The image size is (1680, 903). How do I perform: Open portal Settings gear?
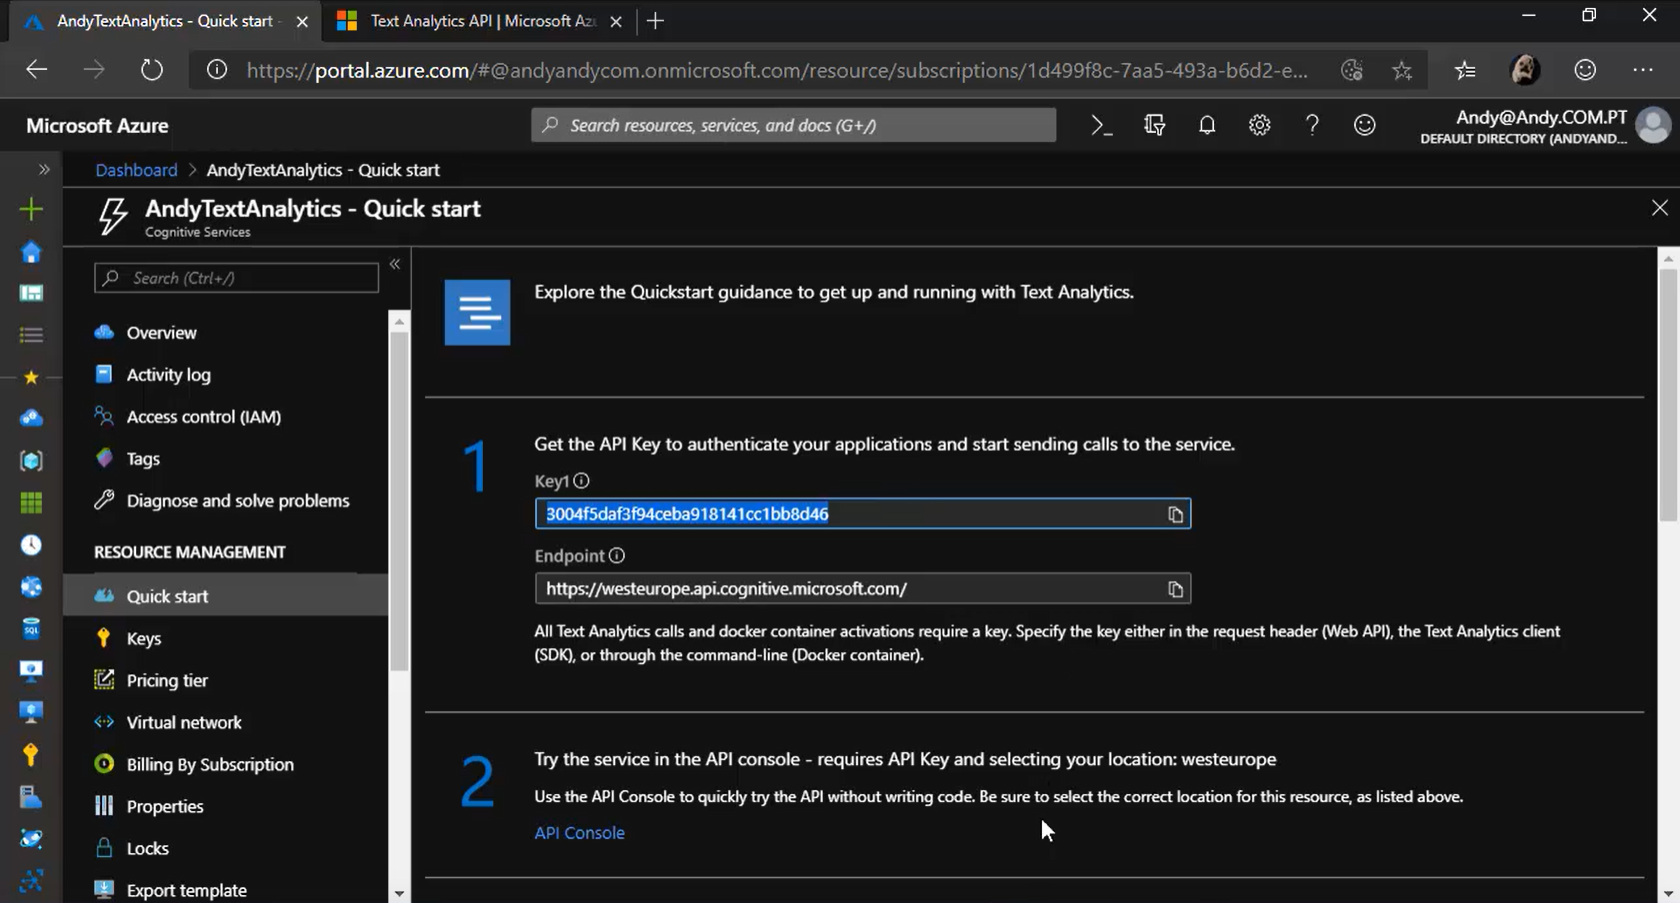pos(1259,125)
